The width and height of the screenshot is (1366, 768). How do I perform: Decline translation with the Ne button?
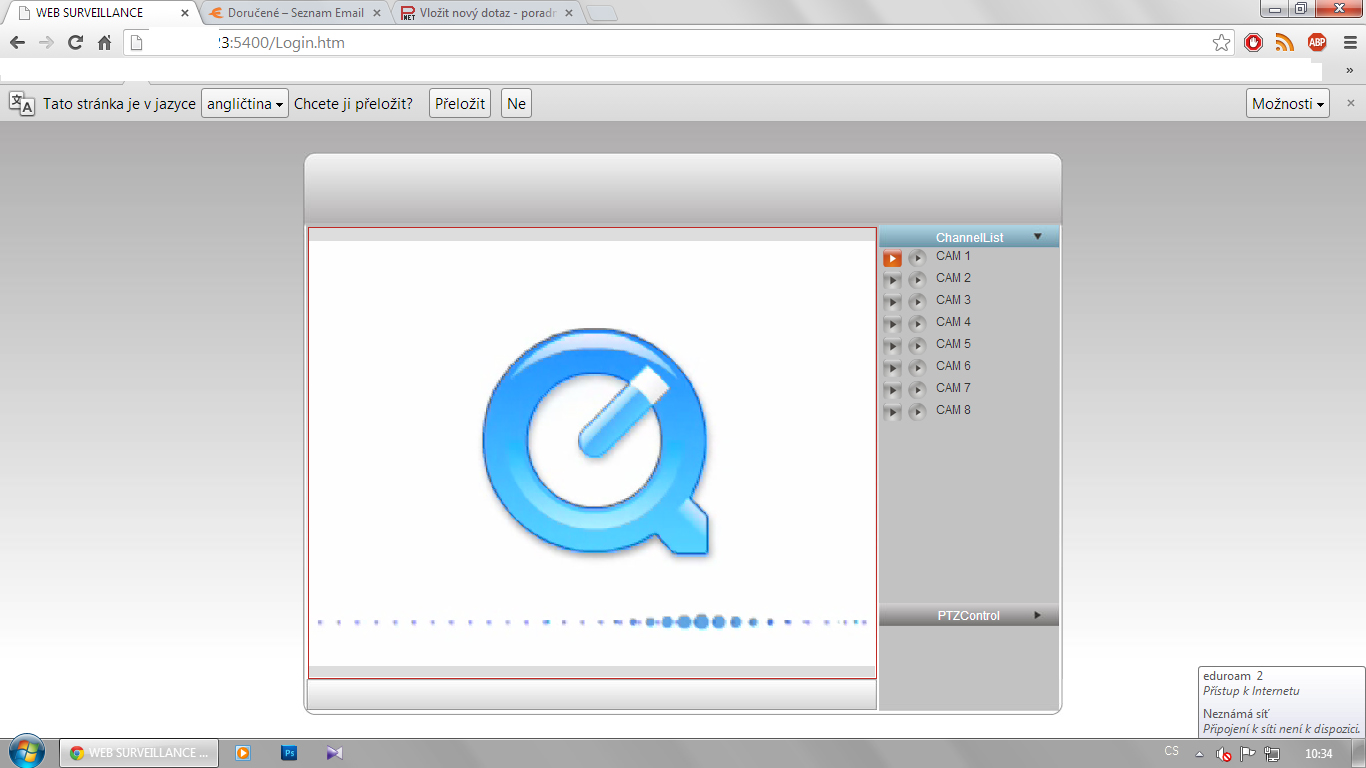[516, 104]
